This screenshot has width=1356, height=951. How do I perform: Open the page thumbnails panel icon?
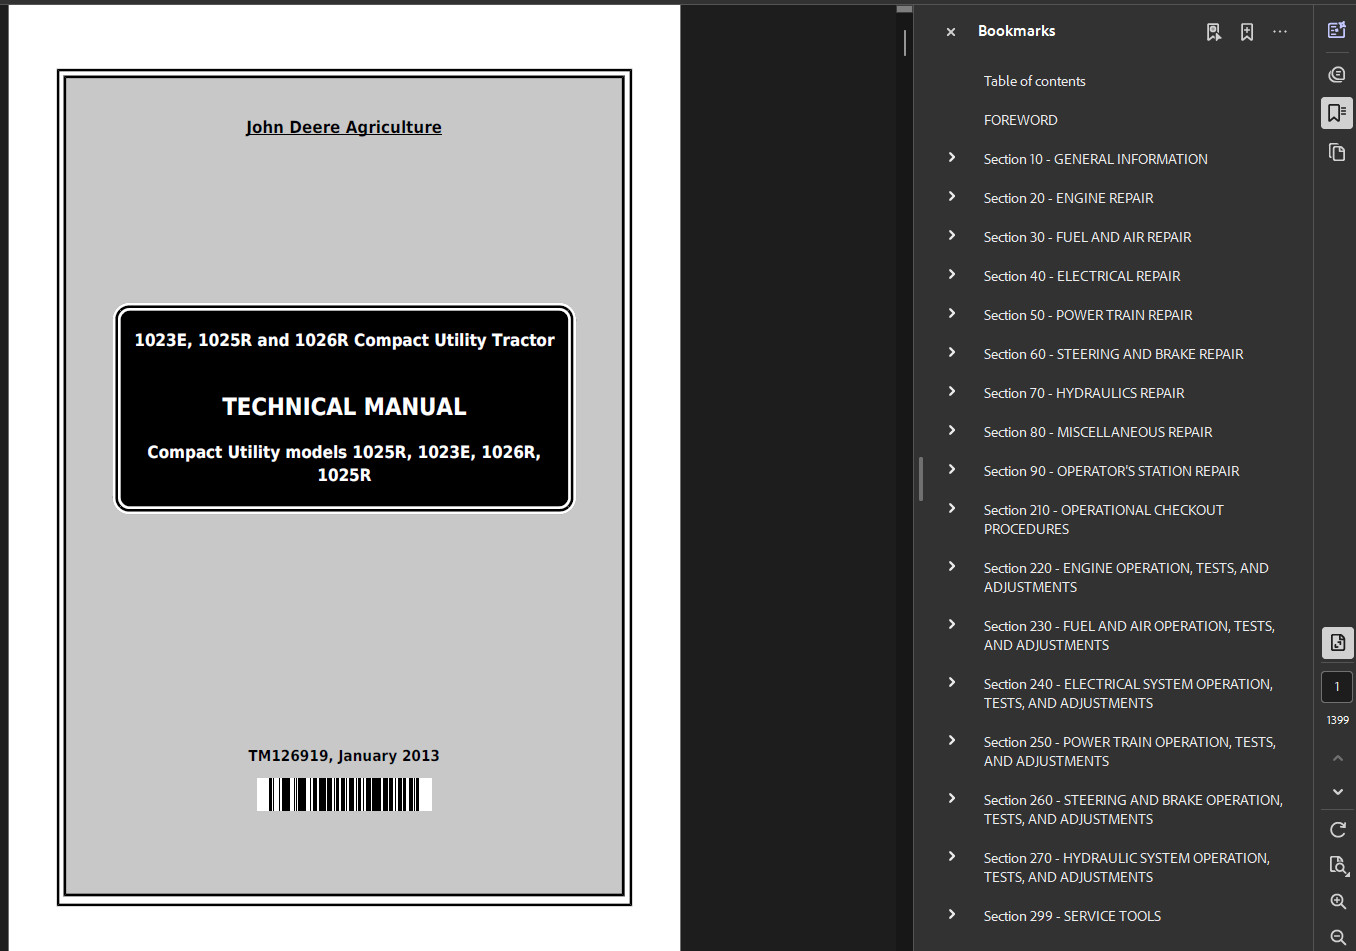[x=1337, y=152]
